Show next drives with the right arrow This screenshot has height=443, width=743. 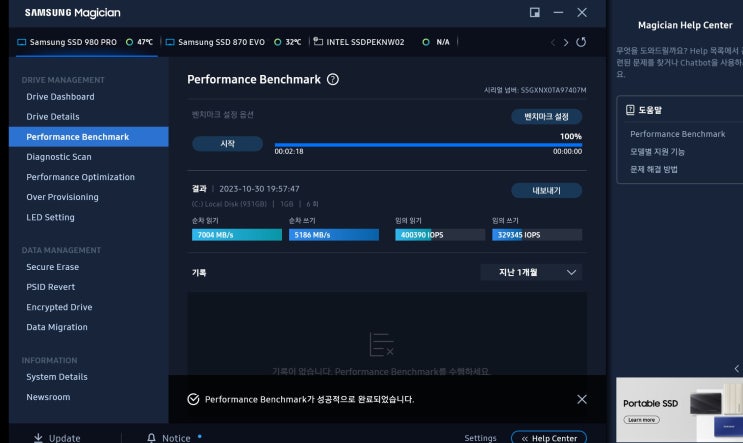click(566, 42)
